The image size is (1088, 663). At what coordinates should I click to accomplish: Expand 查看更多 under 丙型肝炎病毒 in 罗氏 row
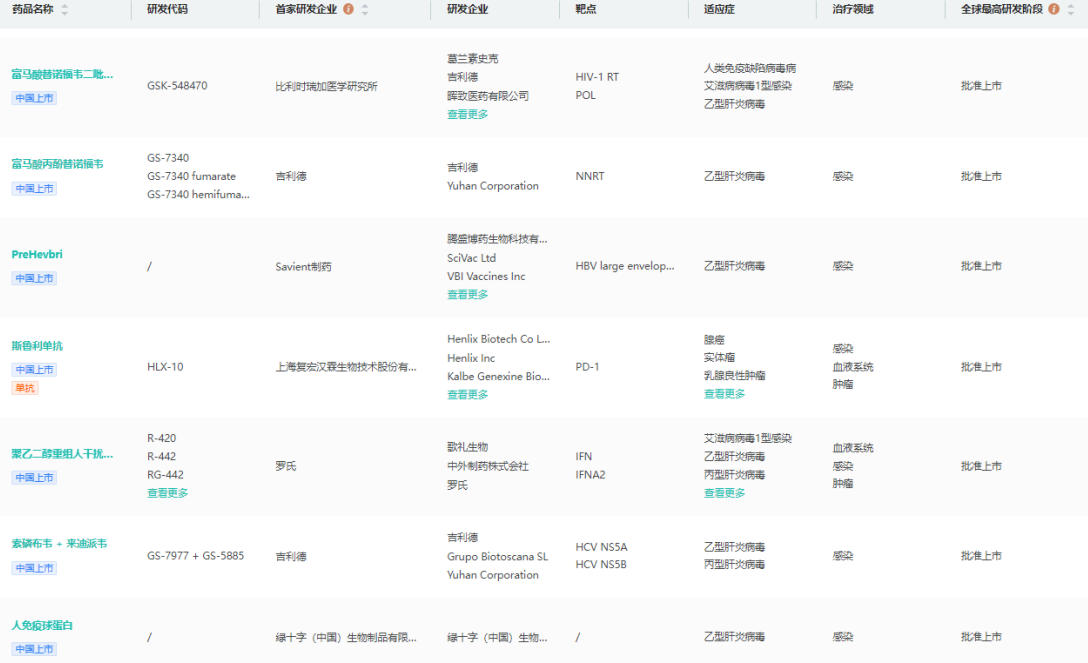click(724, 493)
